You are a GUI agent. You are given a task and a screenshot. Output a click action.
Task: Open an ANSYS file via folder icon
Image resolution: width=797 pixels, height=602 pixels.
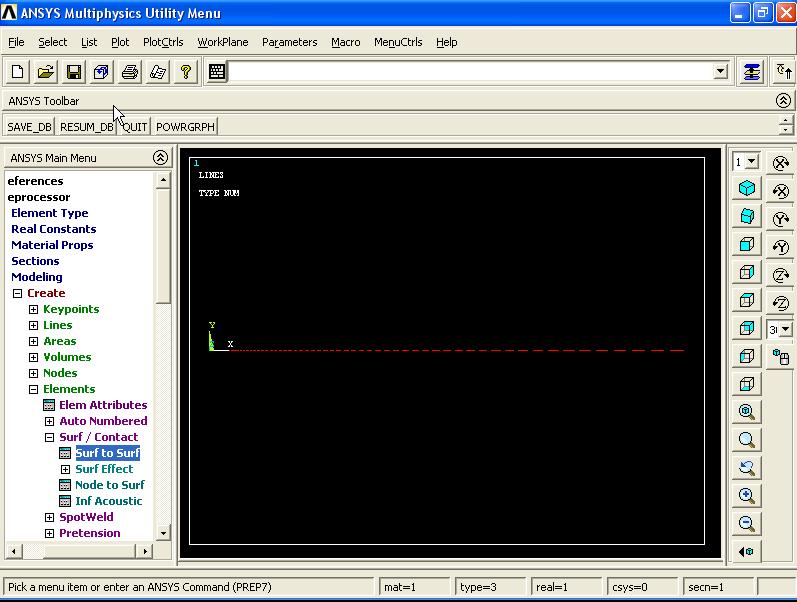(x=45, y=72)
